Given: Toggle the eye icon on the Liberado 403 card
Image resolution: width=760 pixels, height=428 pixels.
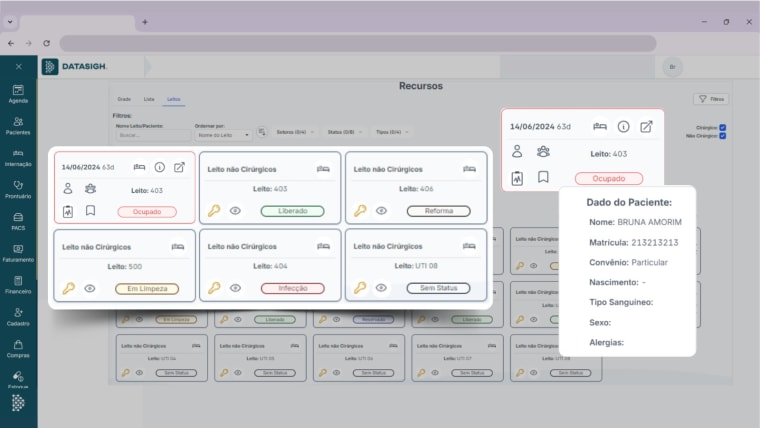Looking at the screenshot, I should coord(235,210).
